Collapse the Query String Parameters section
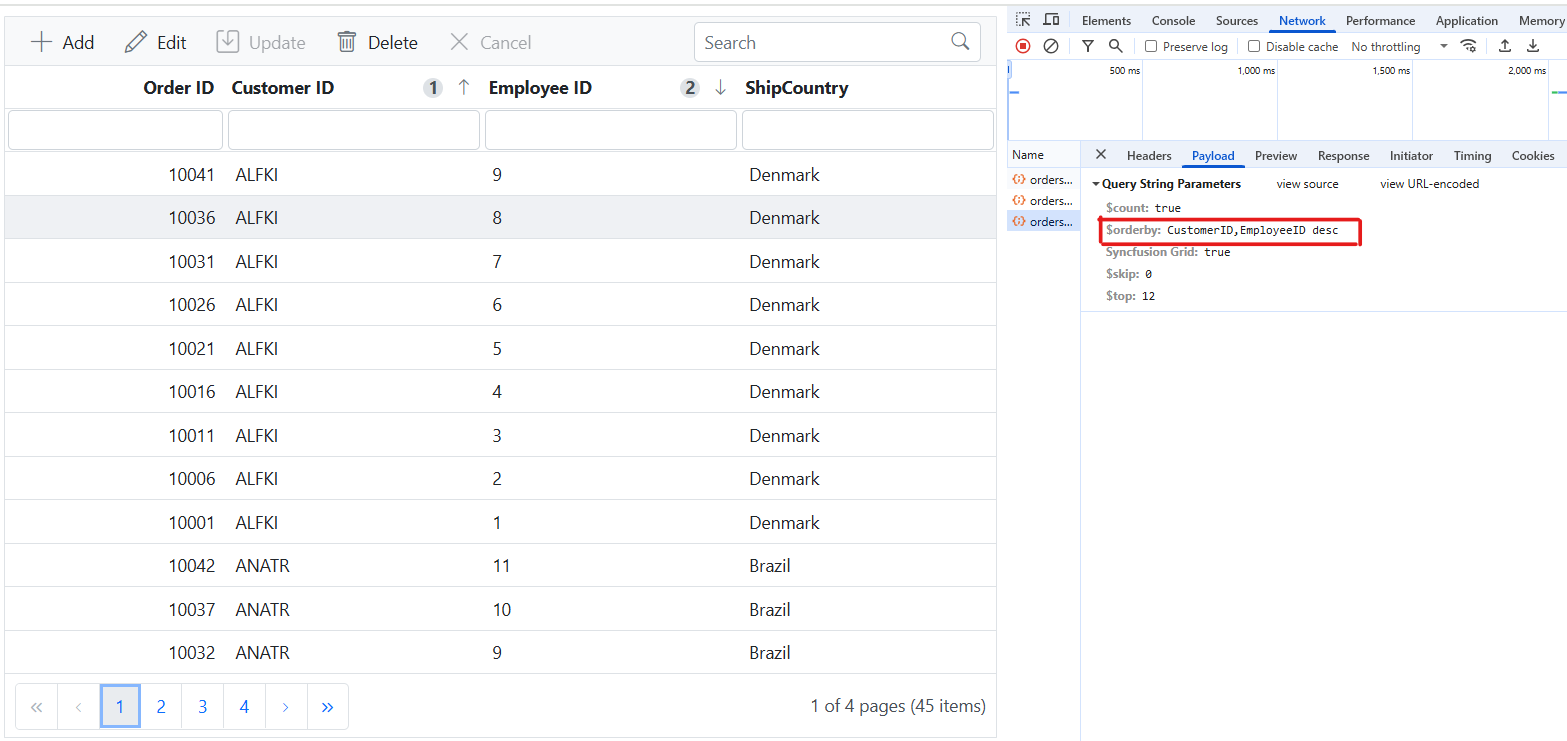 coord(1094,183)
